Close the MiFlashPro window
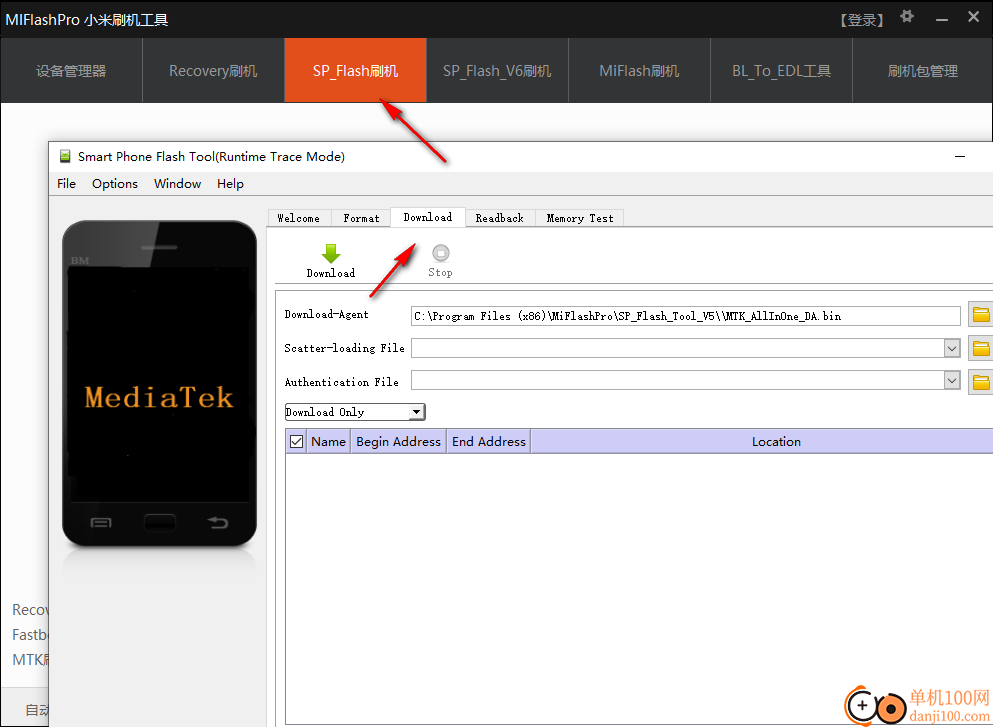This screenshot has width=993, height=727. 973,17
